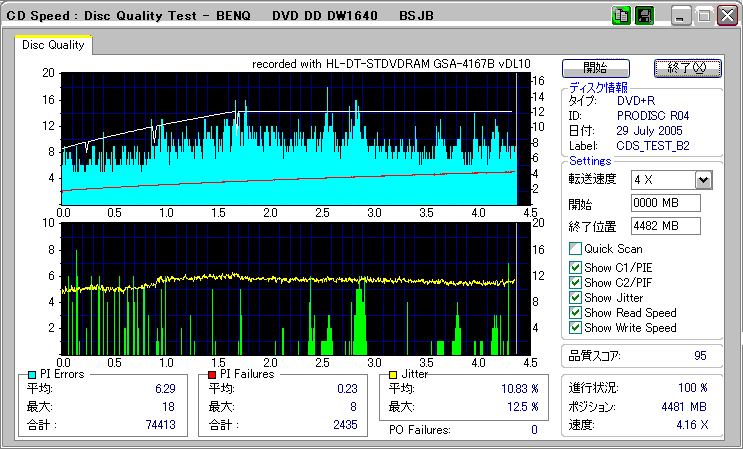Viewport: 743px width, 449px height.
Task: Click the yellow Jitter legend square
Action: tap(394, 374)
